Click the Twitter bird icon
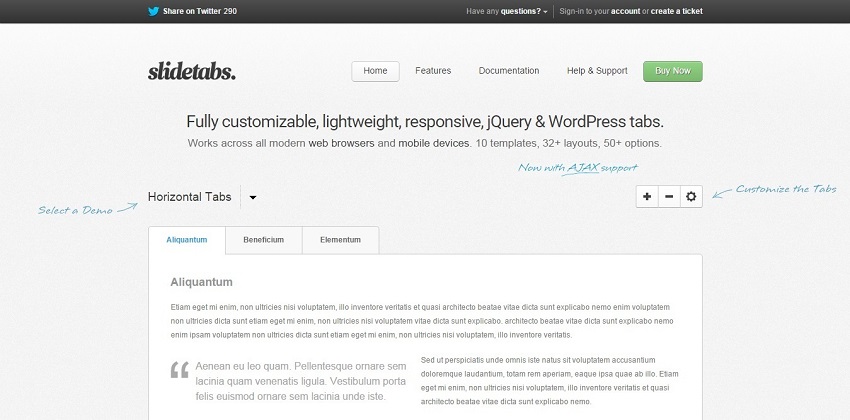The image size is (850, 420). click(x=153, y=11)
